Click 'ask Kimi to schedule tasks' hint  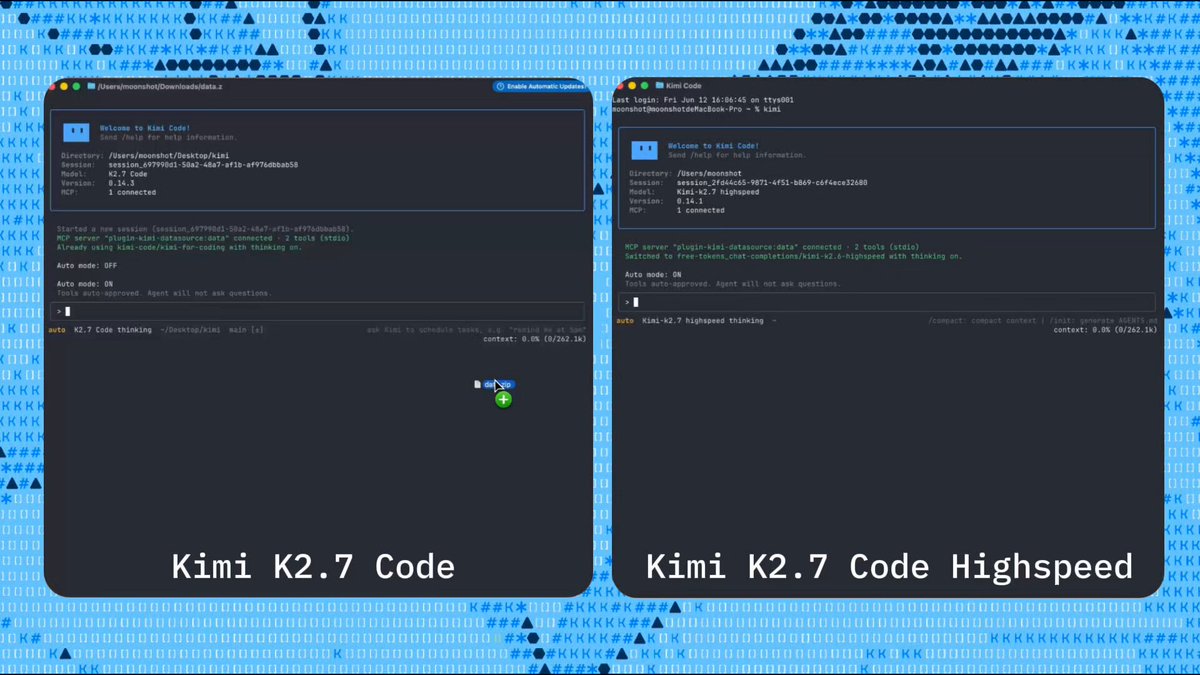(476, 330)
